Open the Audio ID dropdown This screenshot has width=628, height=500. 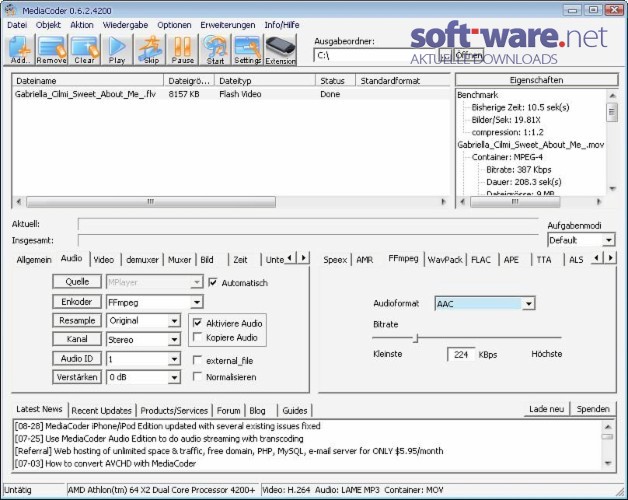[x=174, y=359]
